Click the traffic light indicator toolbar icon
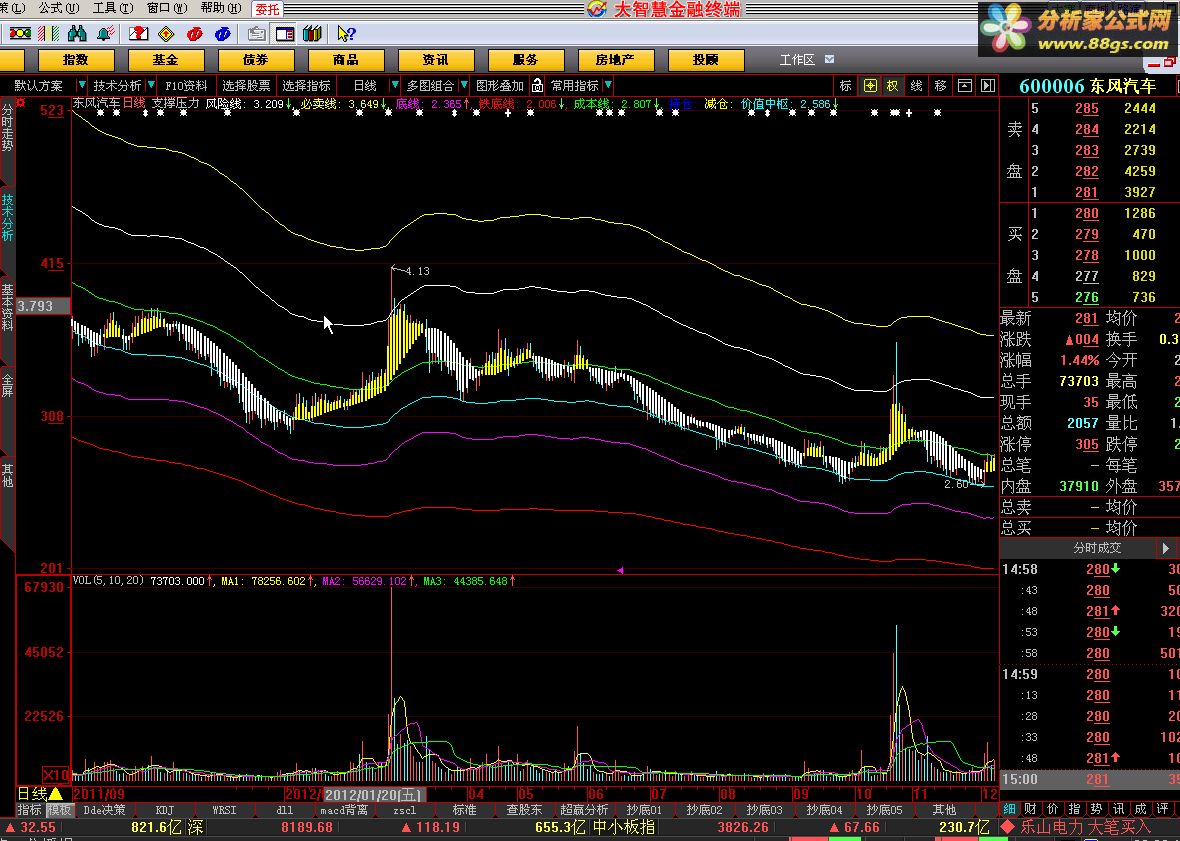This screenshot has height=841, width=1180. 20,34
